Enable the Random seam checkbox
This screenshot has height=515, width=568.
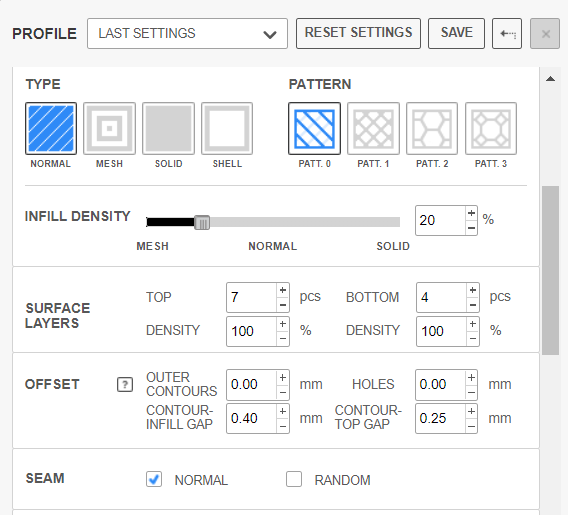pyautogui.click(x=294, y=479)
